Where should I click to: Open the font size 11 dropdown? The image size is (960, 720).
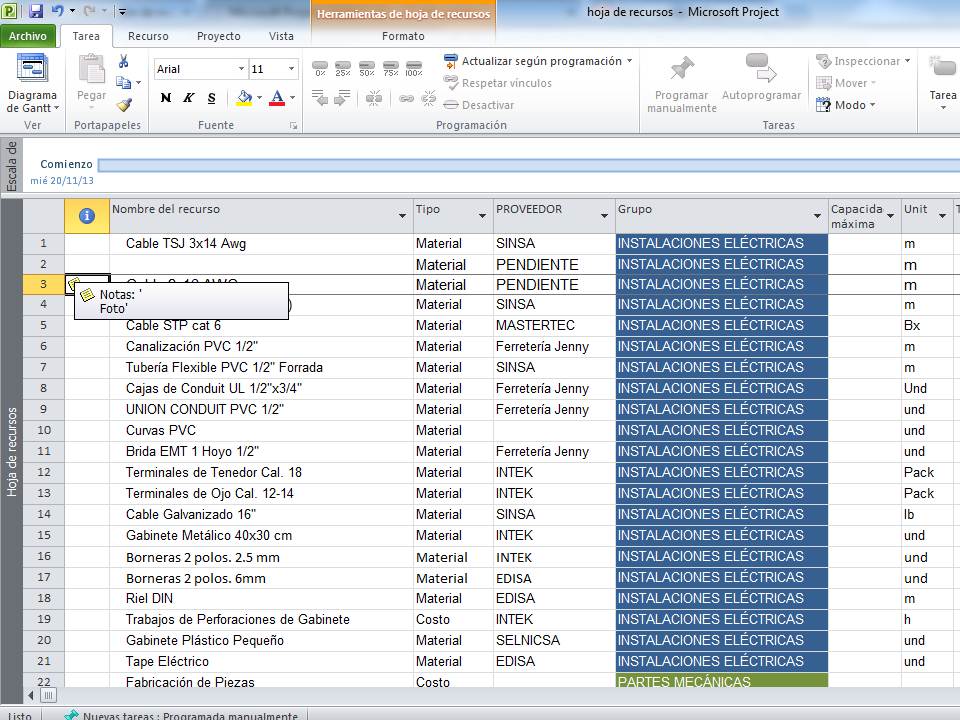point(291,69)
